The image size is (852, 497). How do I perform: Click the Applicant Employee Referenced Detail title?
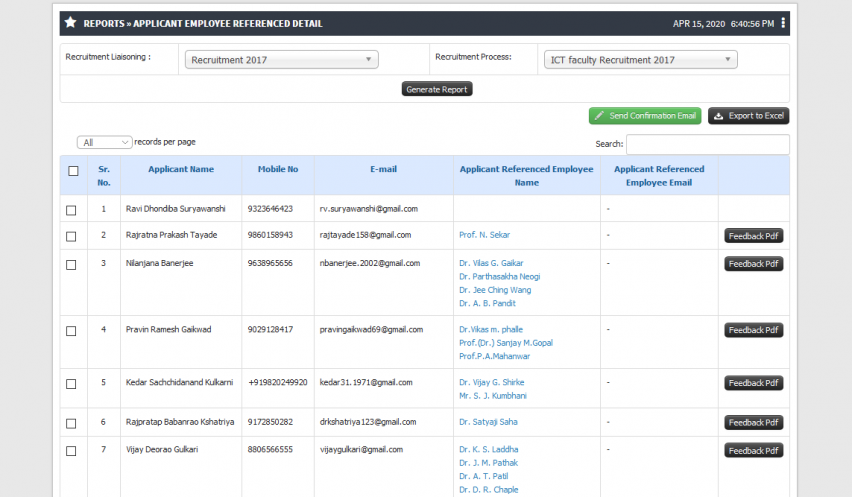coord(228,23)
